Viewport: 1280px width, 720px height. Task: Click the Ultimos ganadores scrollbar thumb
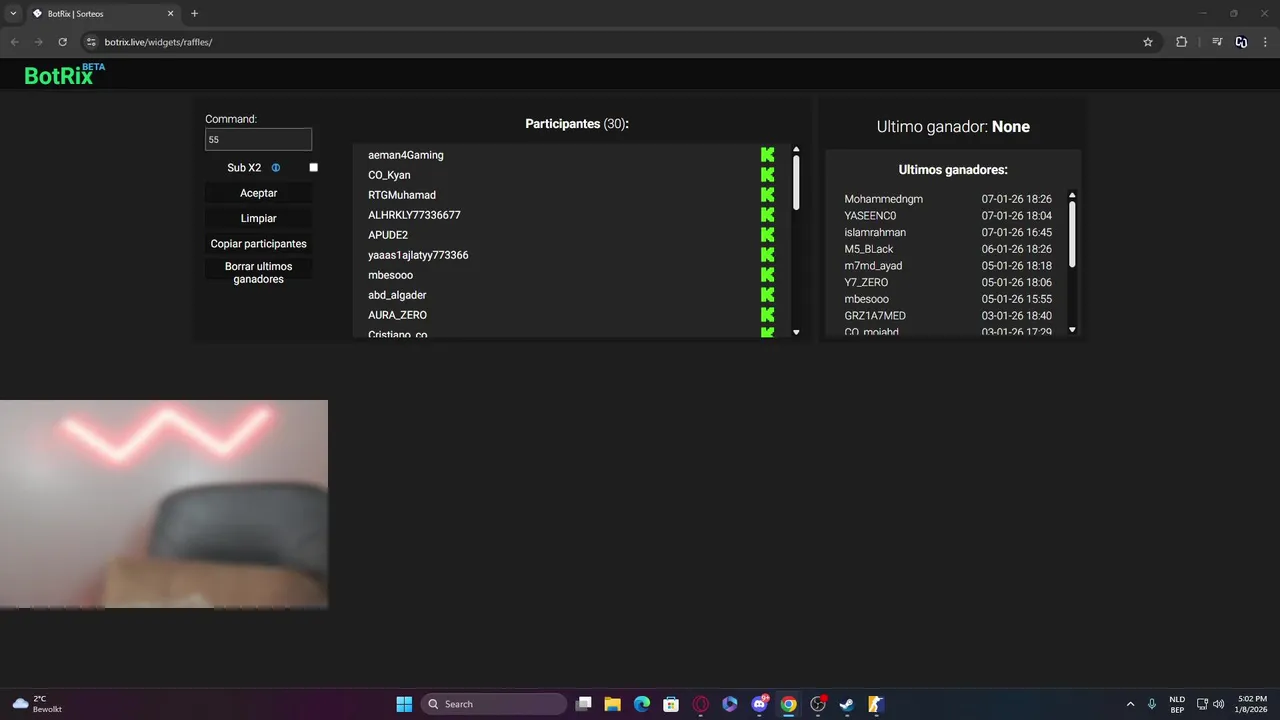click(1072, 234)
